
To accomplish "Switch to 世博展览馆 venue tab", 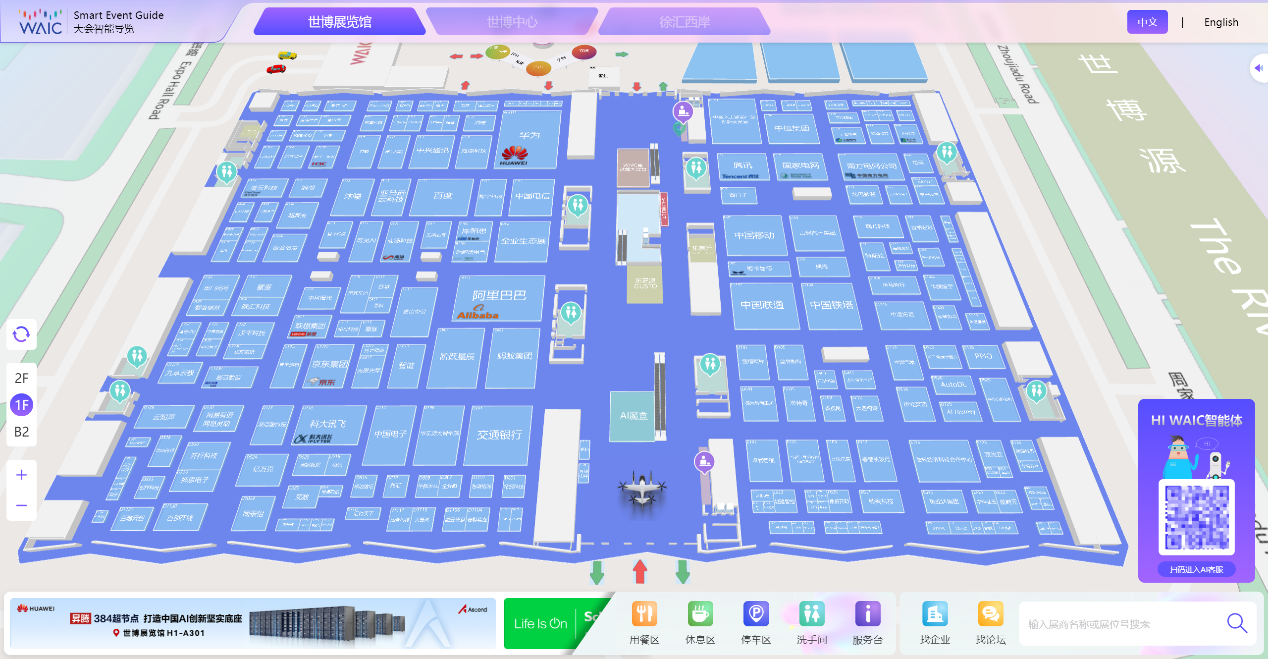I will (340, 21).
